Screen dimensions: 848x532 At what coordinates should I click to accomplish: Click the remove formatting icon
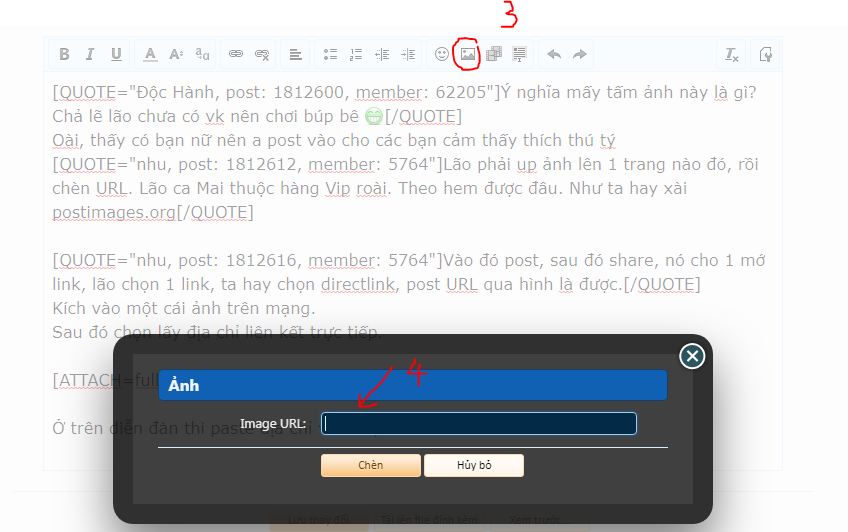pyautogui.click(x=732, y=54)
